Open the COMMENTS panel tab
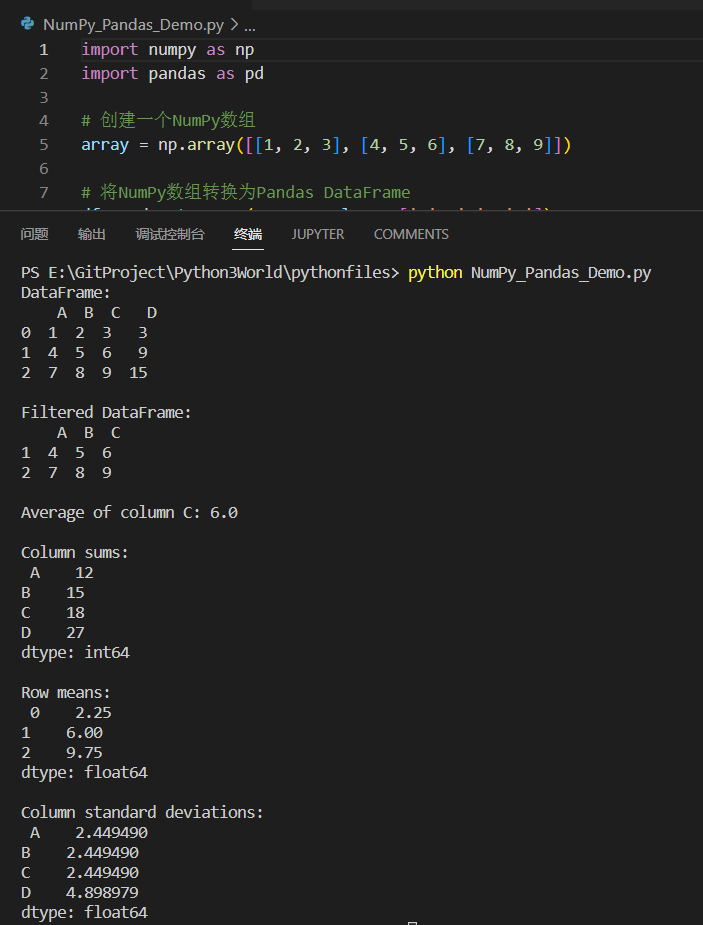 pos(411,234)
